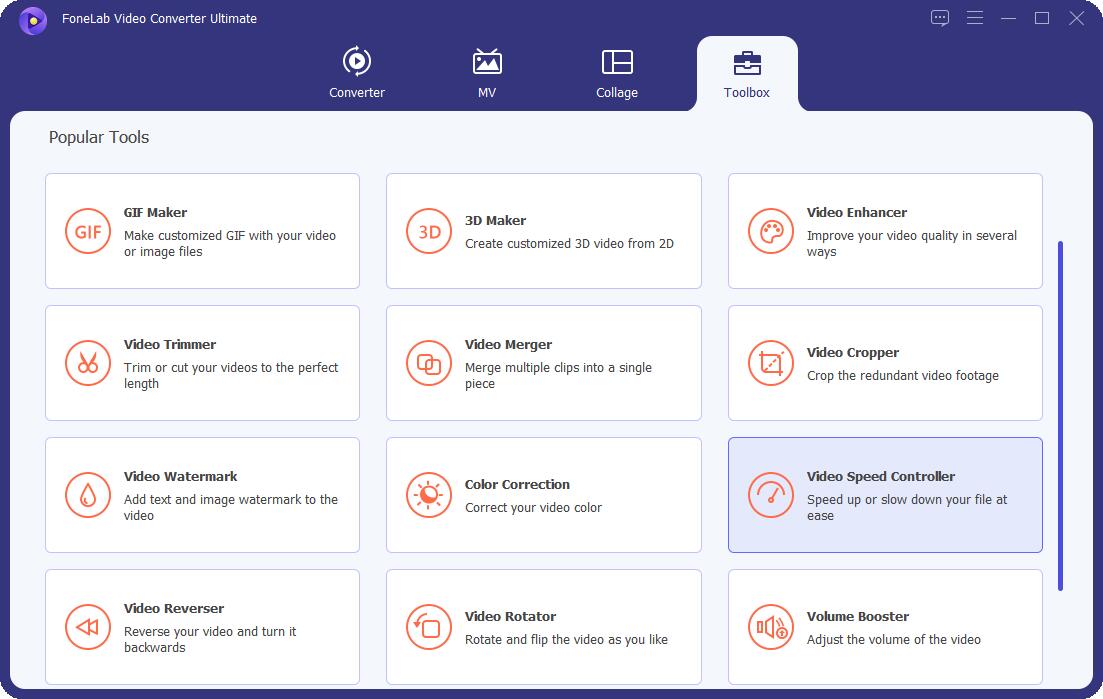Click the MV tab picture icon
The image size is (1103, 699).
point(487,62)
